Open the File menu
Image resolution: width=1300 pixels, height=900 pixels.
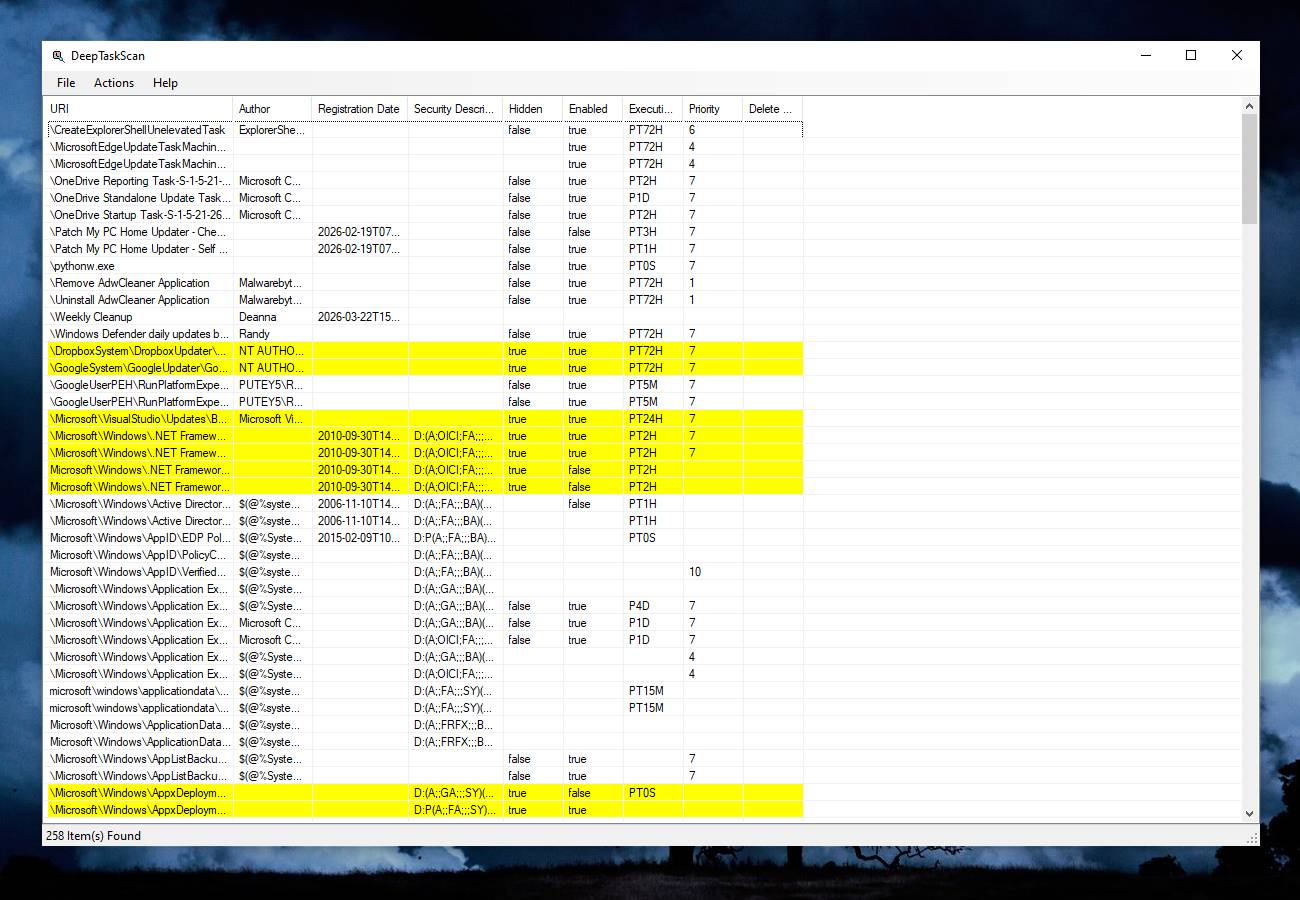(66, 83)
